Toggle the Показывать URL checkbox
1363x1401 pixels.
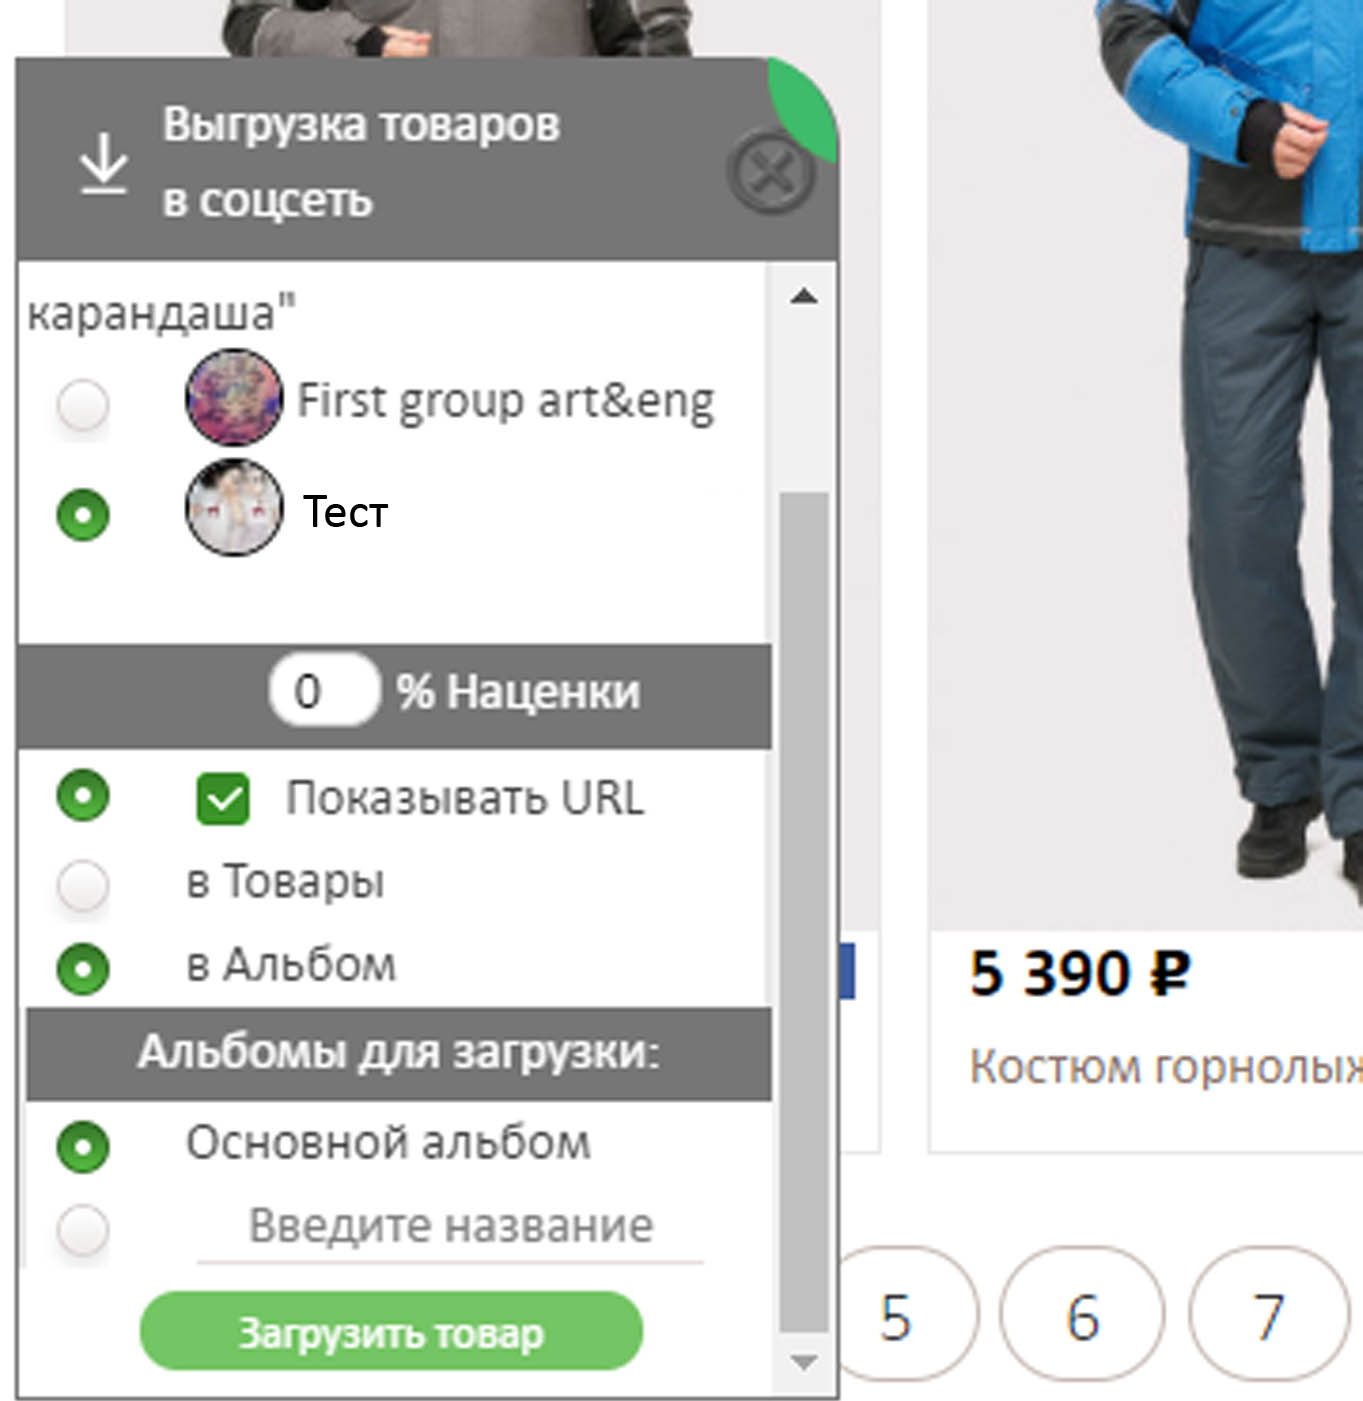coord(223,798)
